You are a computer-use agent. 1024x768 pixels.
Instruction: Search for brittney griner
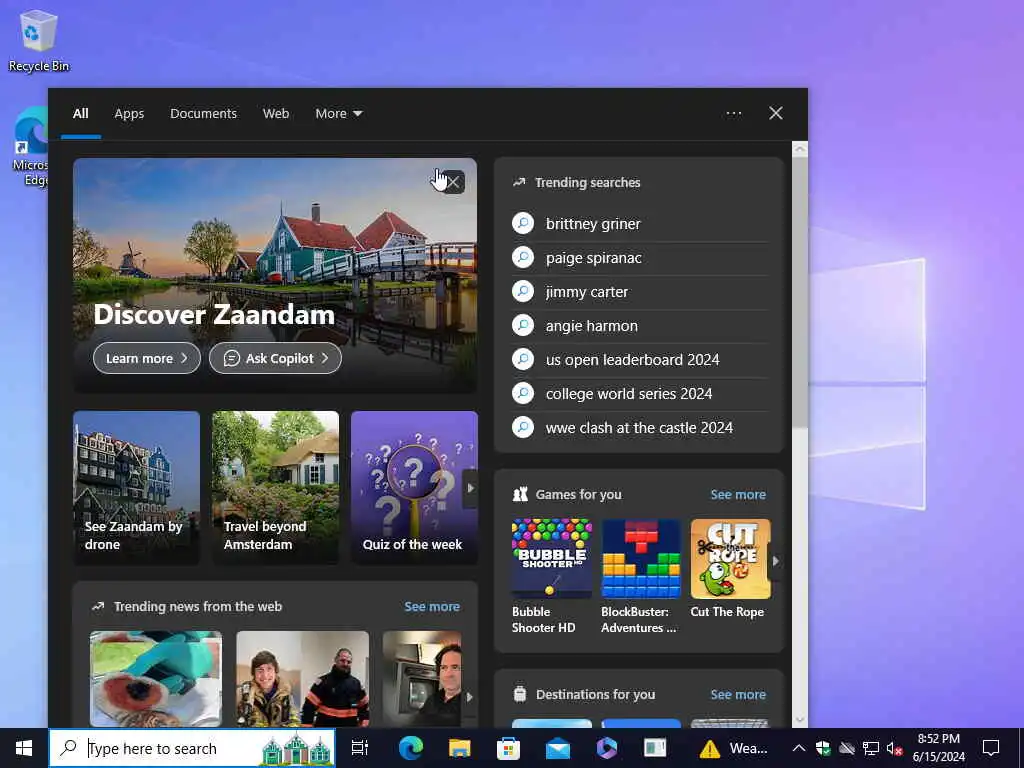pyautogui.click(x=640, y=224)
